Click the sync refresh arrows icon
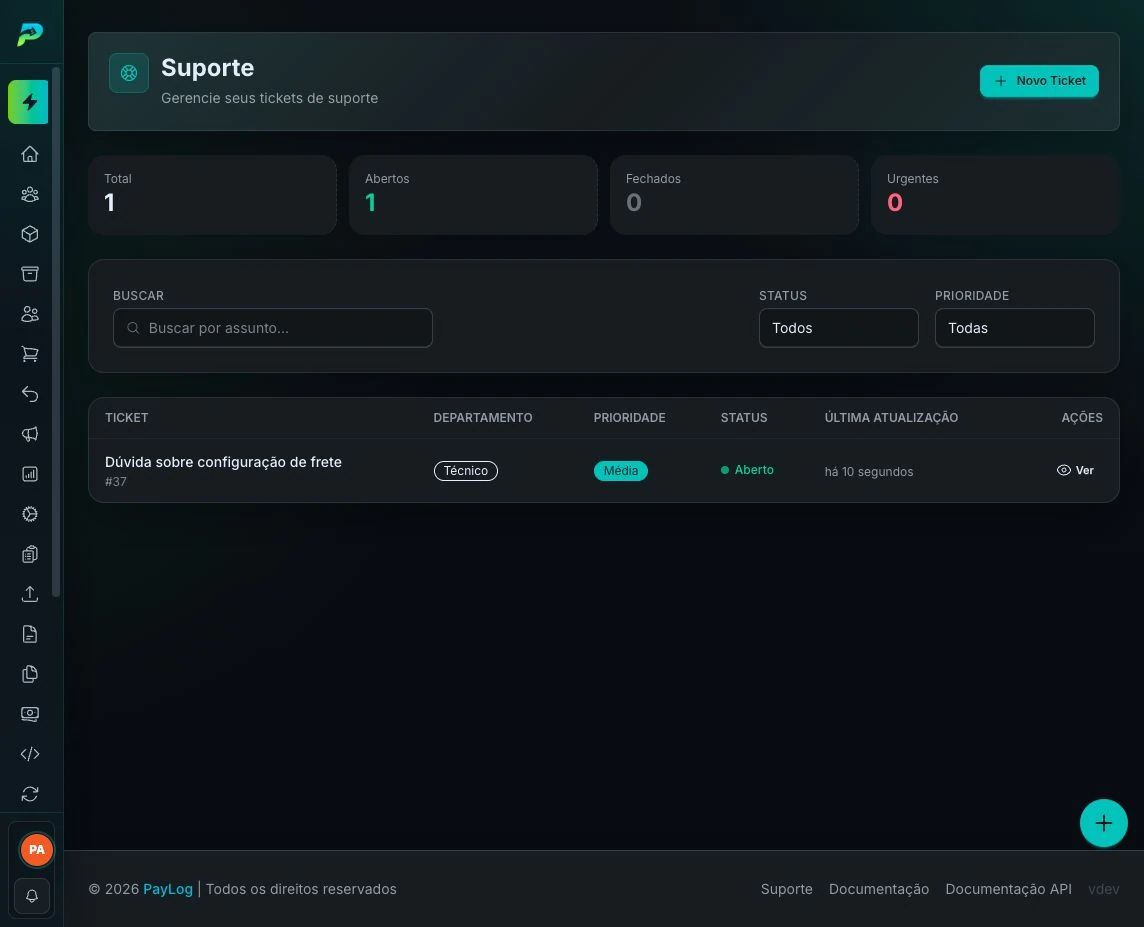This screenshot has height=927, width=1144. (30, 794)
